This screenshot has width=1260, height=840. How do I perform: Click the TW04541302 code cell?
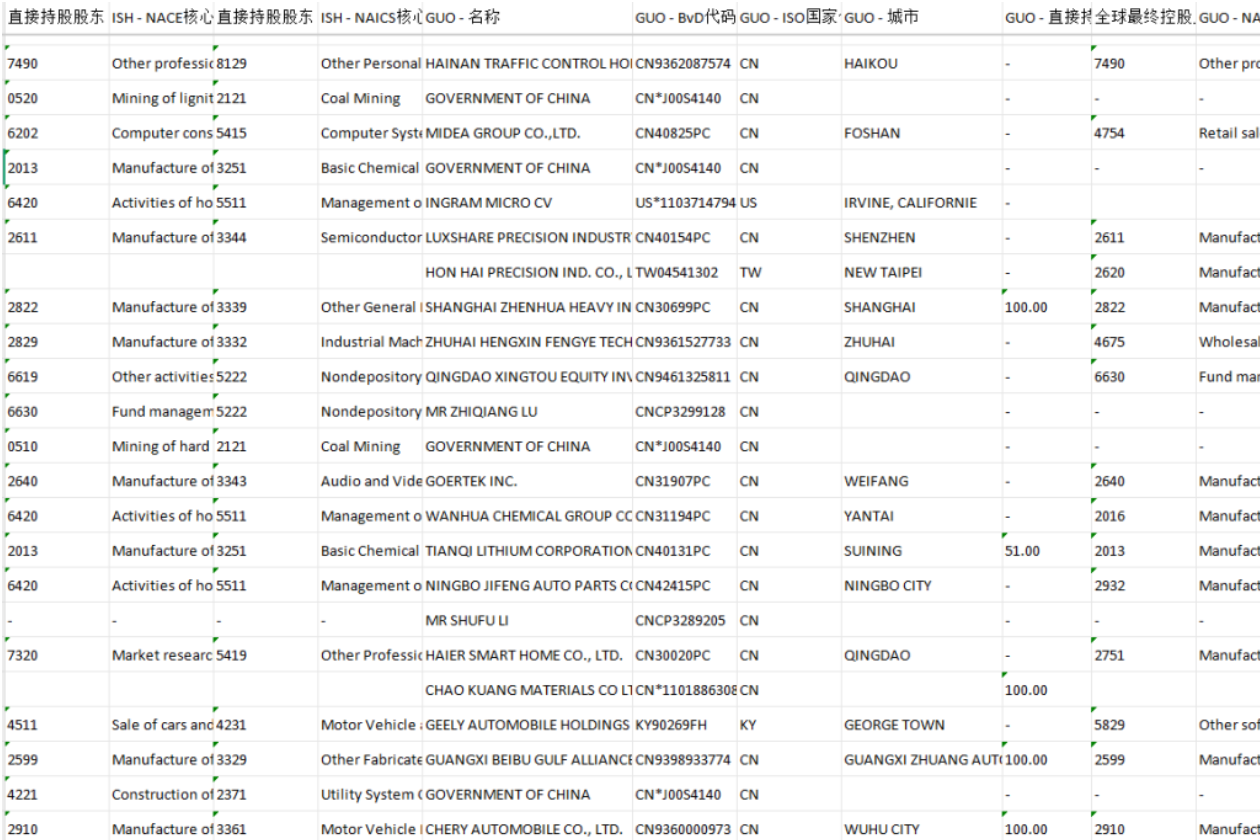(685, 272)
